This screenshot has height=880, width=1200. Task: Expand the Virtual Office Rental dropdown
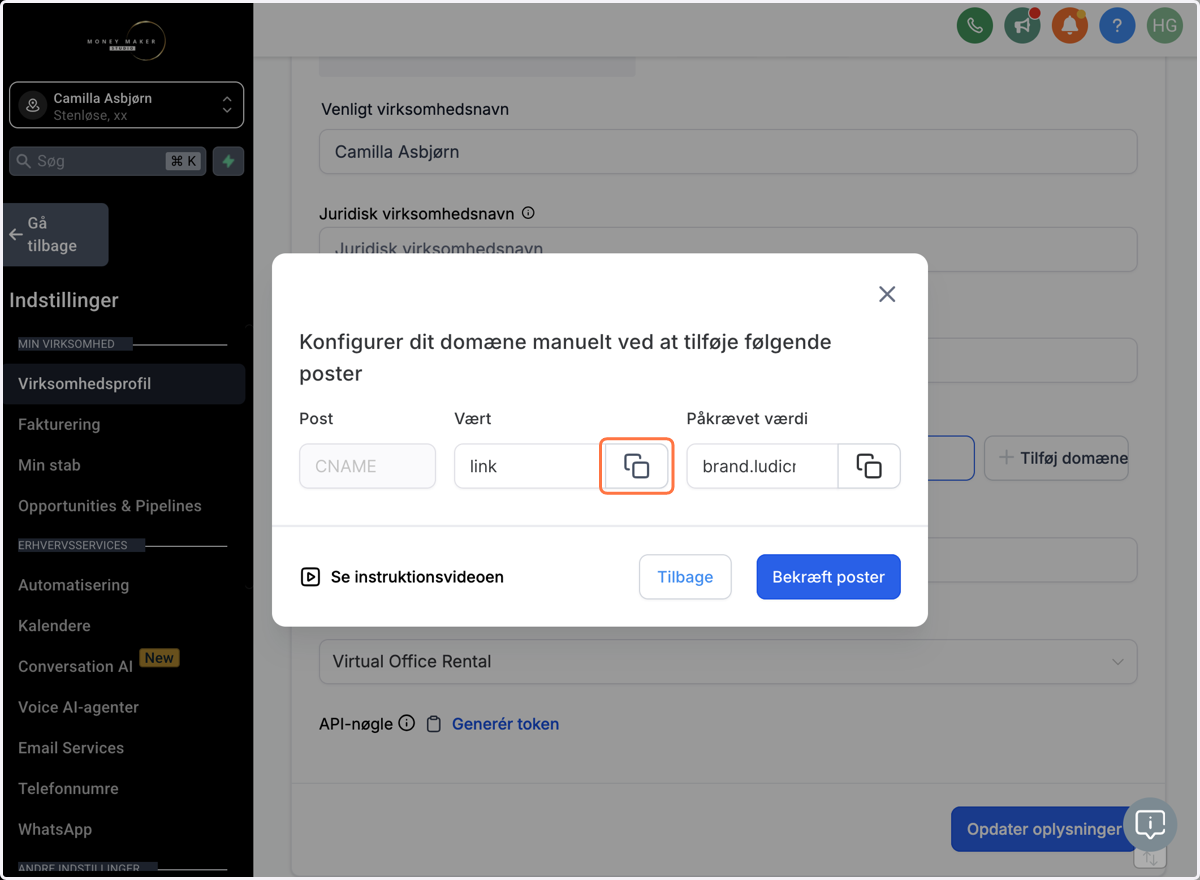(728, 662)
